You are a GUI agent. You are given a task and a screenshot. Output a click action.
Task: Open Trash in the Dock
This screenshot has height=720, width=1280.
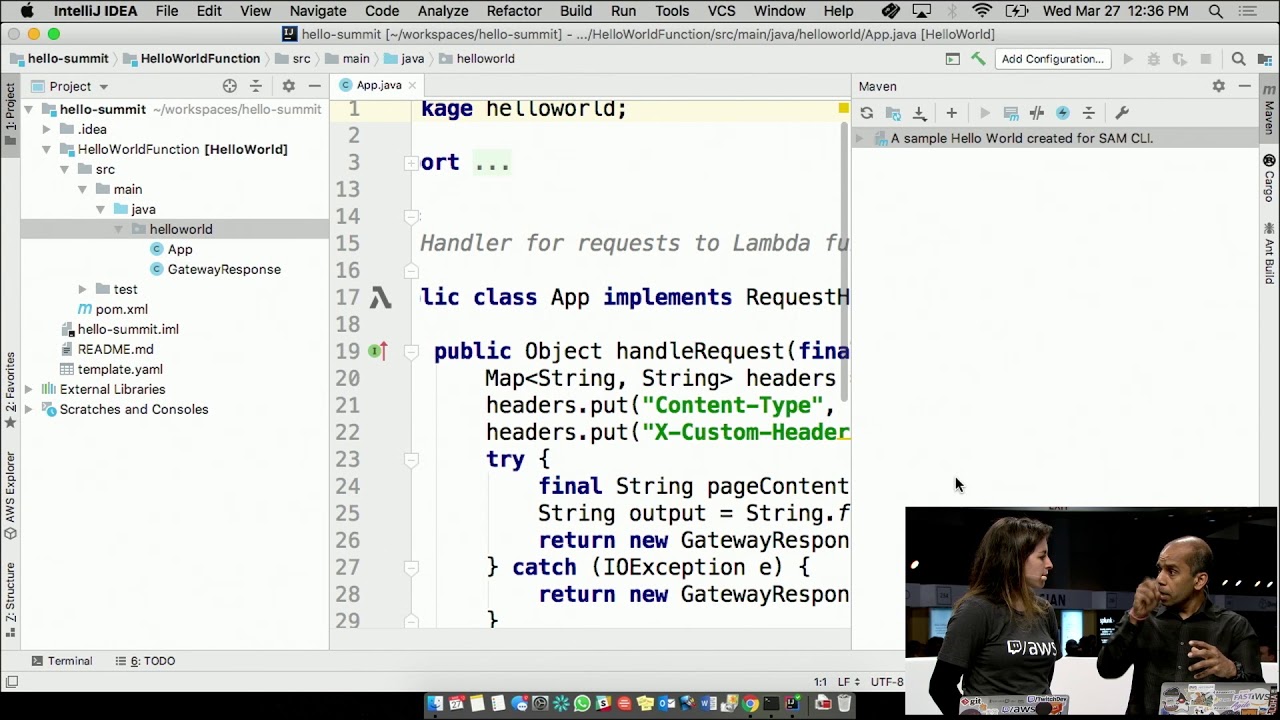point(844,704)
